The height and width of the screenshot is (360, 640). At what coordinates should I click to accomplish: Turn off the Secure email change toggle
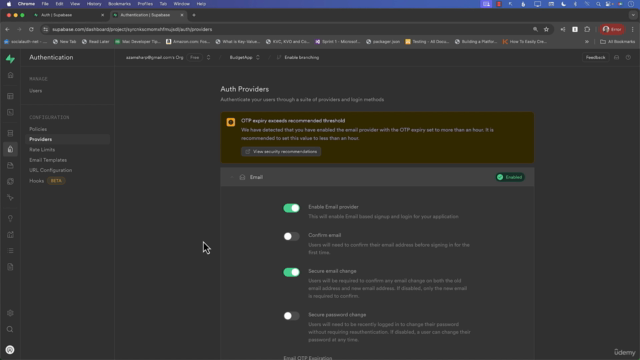[291, 272]
